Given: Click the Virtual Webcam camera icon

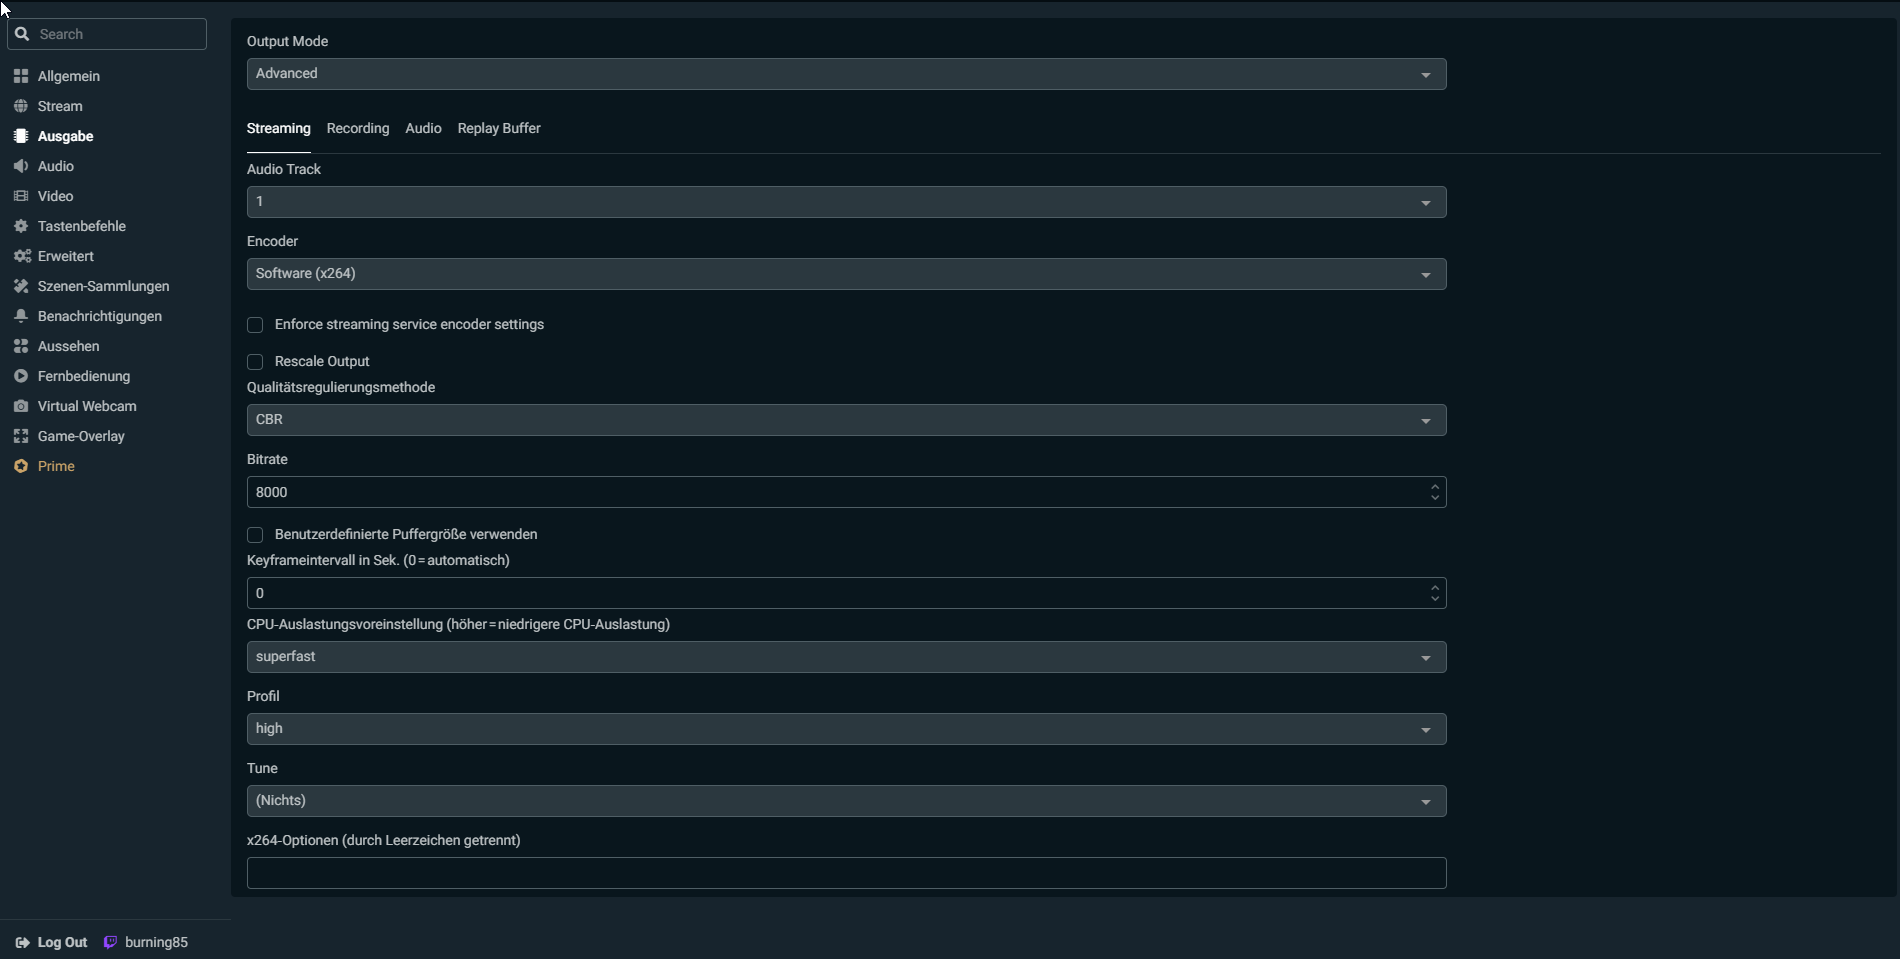Looking at the screenshot, I should [21, 406].
